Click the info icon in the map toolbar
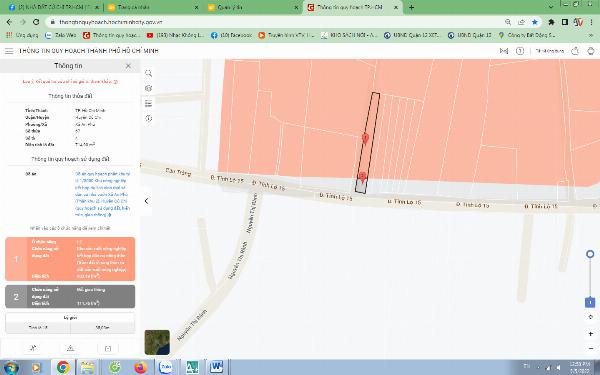The height and width of the screenshot is (375, 600). pos(148,118)
